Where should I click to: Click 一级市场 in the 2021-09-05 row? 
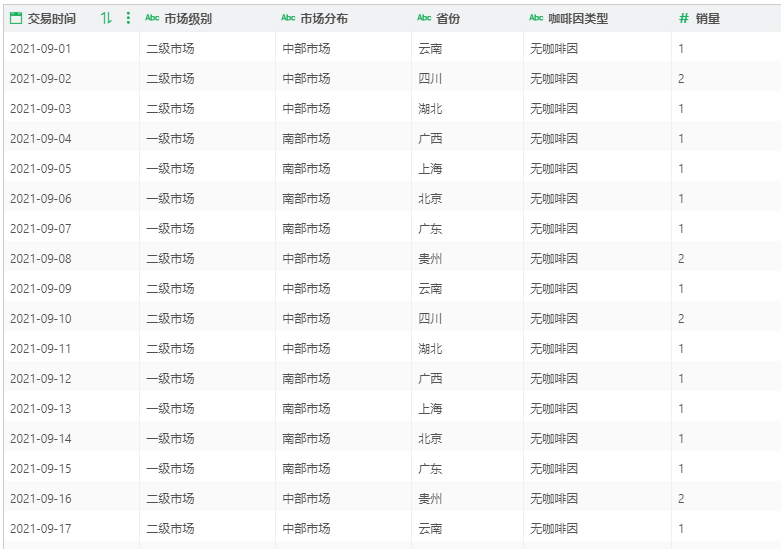coord(170,168)
